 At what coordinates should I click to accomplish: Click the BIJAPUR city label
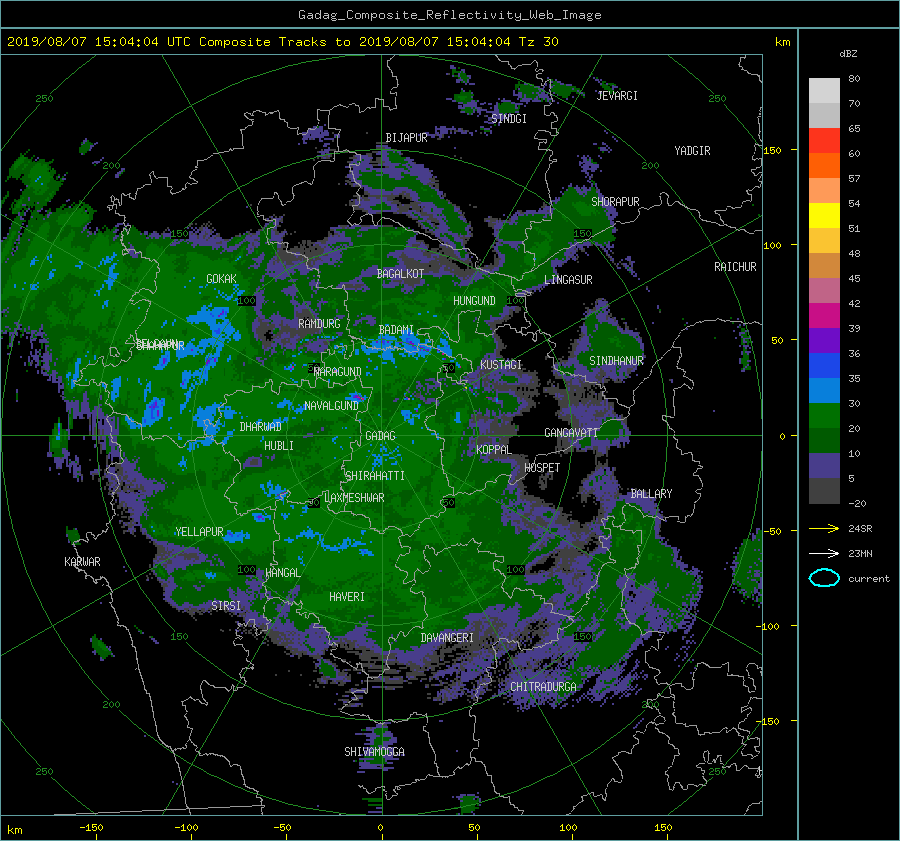[x=406, y=138]
